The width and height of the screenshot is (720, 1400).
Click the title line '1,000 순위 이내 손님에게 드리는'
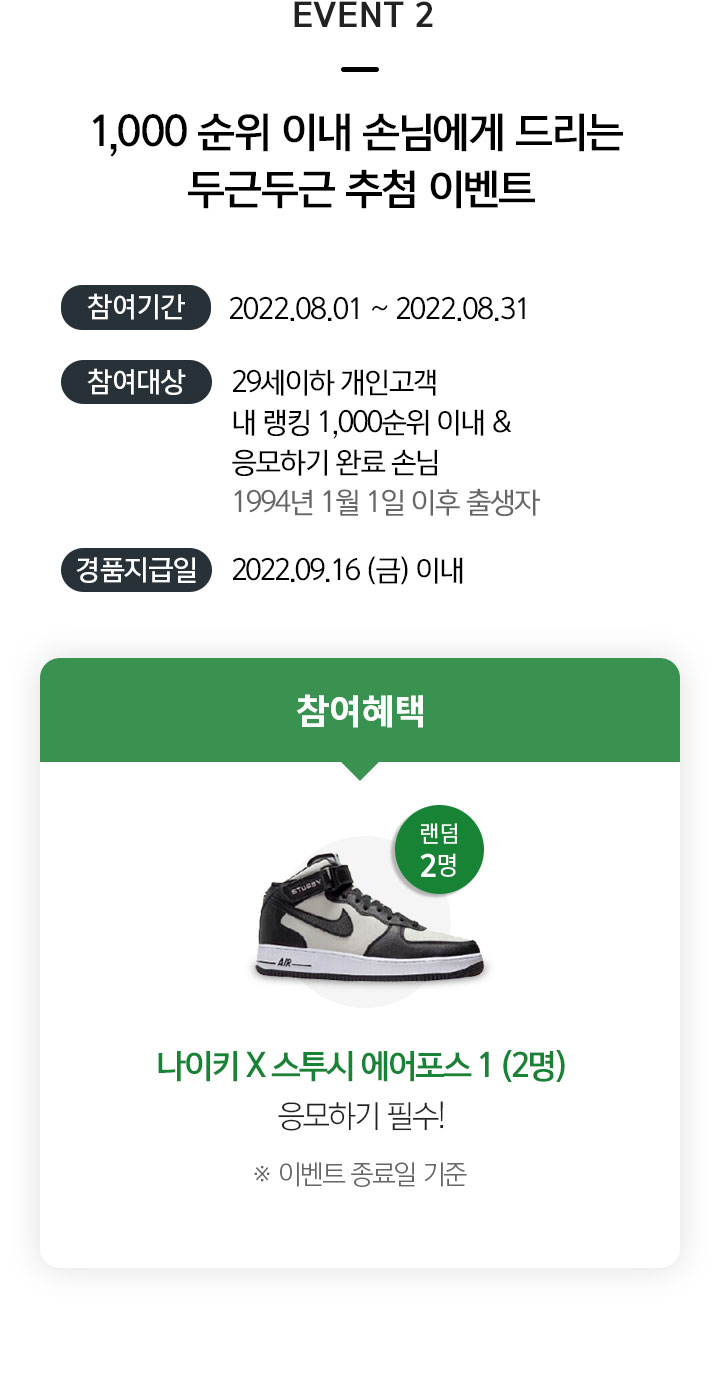(x=357, y=133)
